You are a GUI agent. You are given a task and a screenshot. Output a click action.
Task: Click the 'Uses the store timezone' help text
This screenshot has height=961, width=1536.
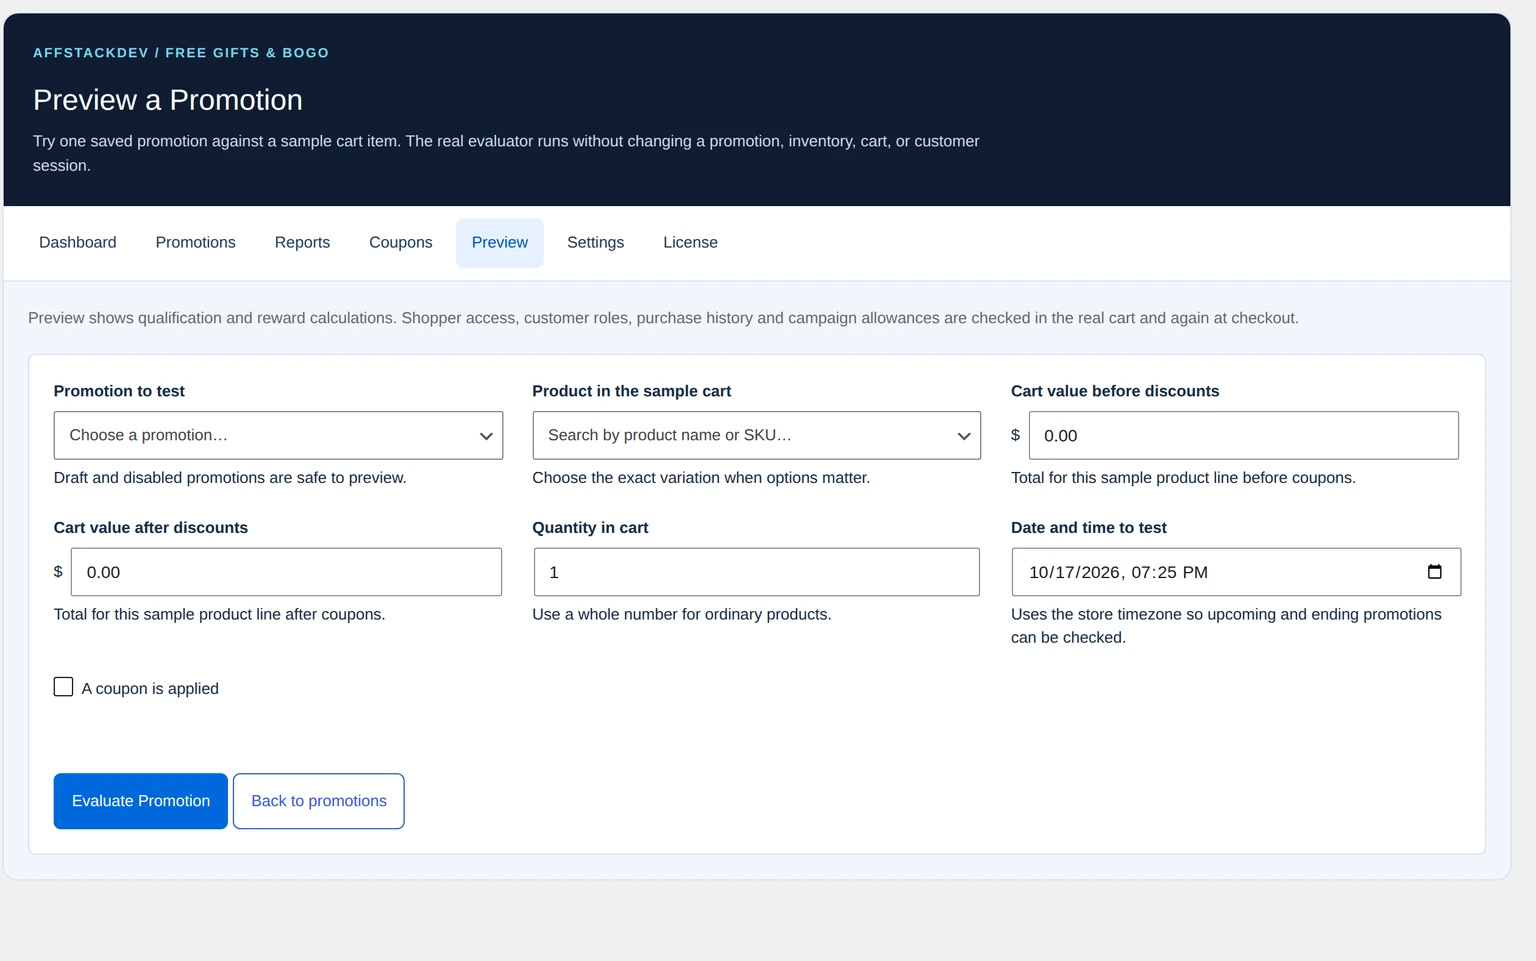coord(1226,626)
